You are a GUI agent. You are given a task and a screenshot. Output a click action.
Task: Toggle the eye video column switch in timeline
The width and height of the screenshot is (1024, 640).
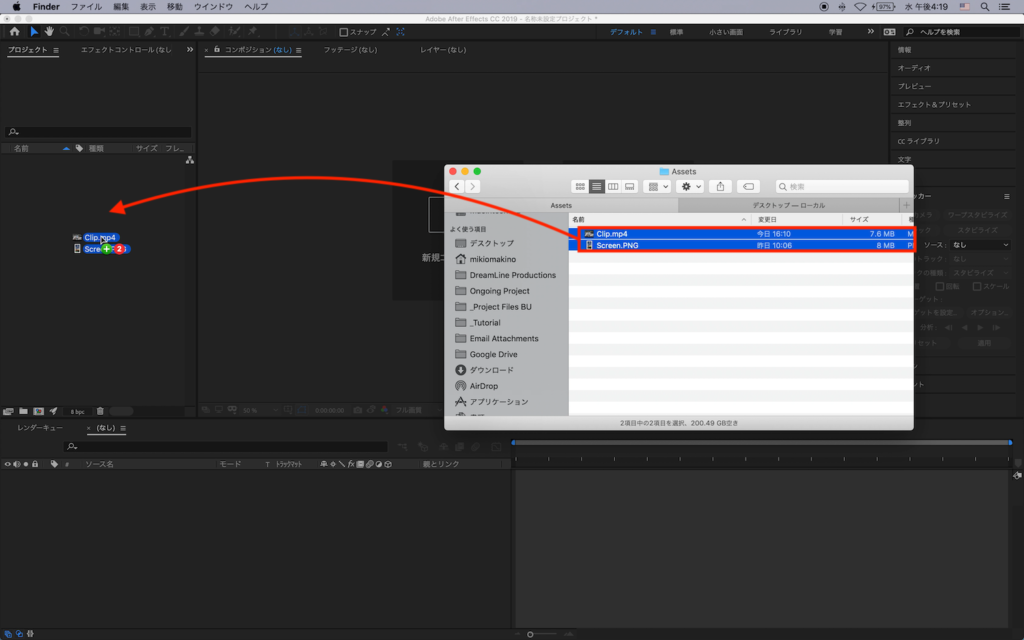[7, 464]
